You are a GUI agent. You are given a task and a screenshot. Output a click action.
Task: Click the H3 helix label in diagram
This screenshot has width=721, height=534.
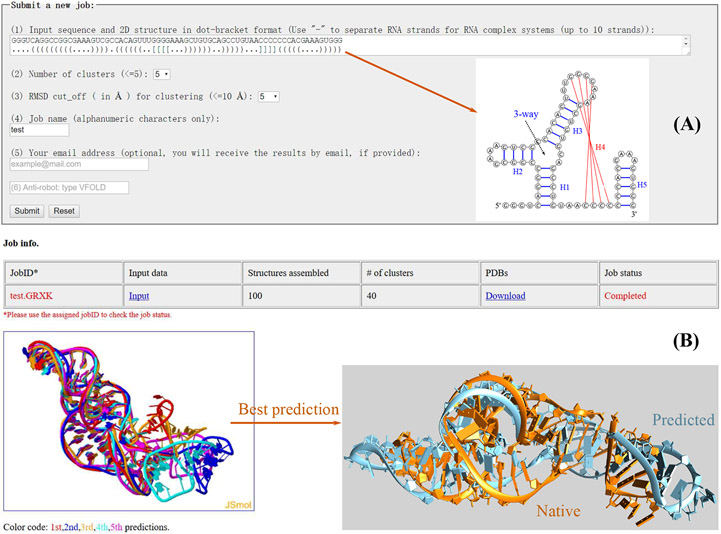(578, 131)
